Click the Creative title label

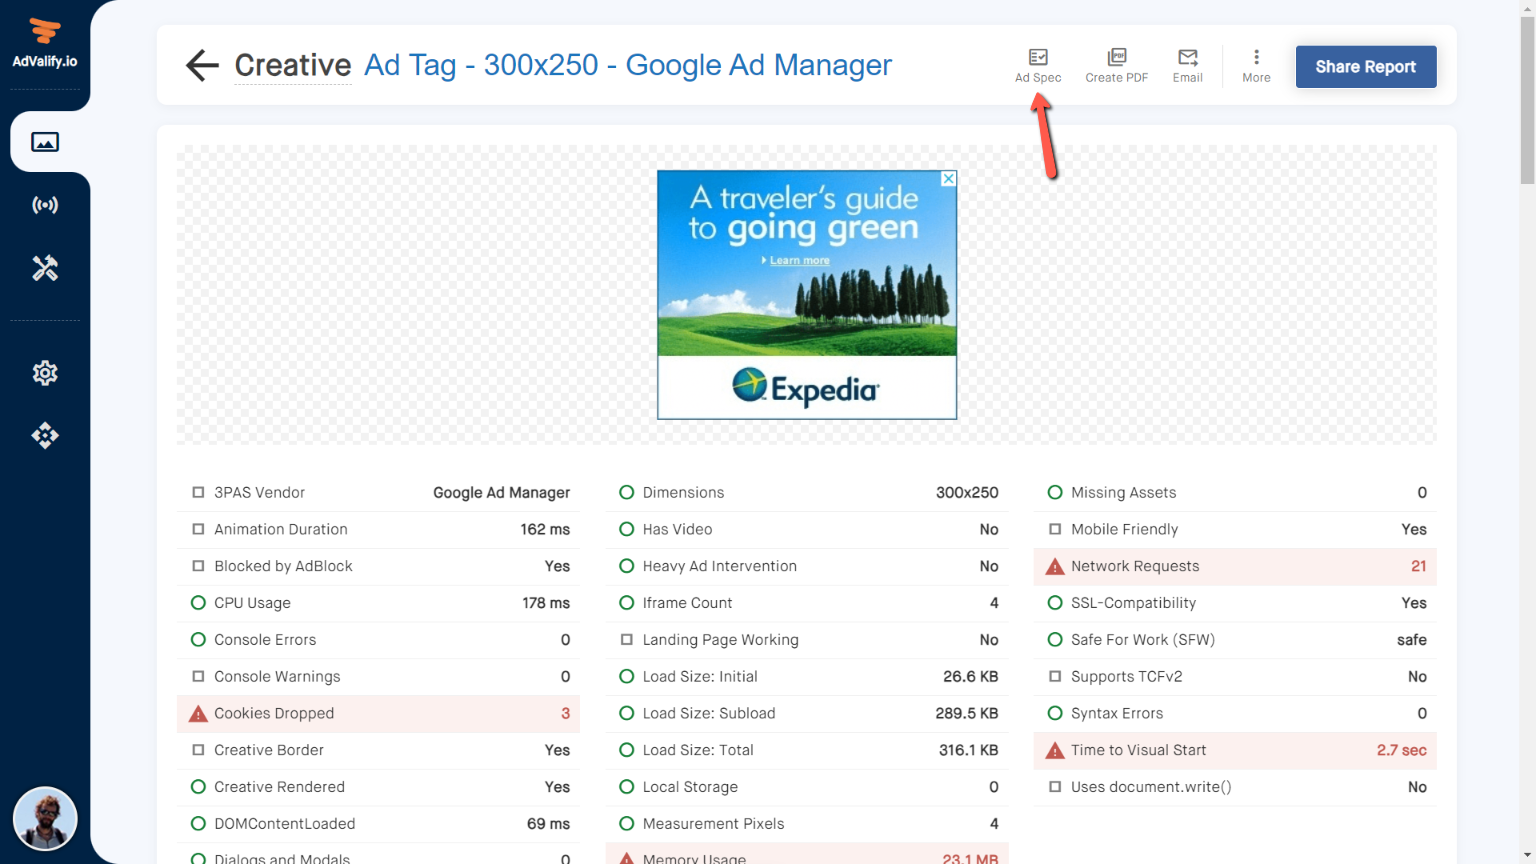(x=293, y=65)
